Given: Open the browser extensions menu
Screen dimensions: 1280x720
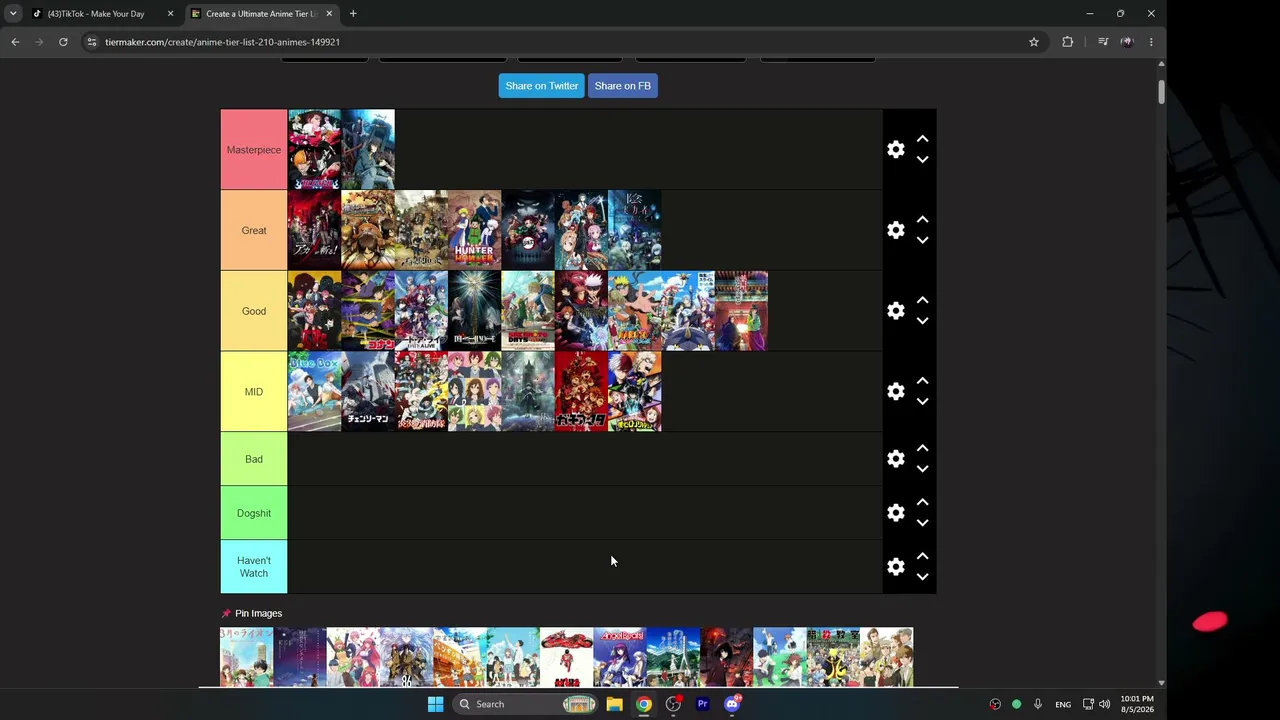Looking at the screenshot, I should [1068, 42].
